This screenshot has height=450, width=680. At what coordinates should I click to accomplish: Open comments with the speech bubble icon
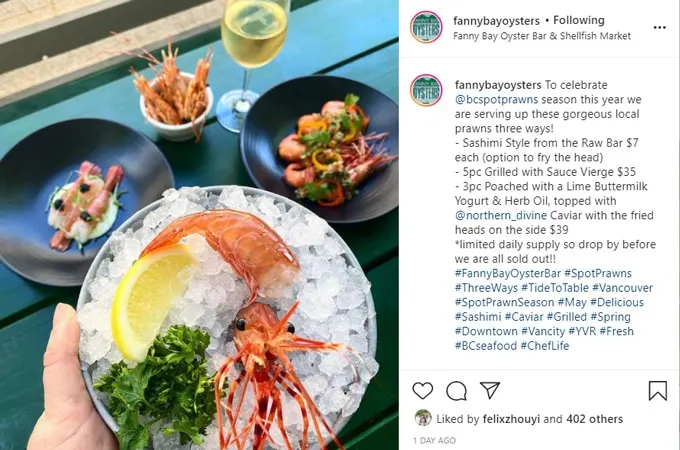(456, 391)
